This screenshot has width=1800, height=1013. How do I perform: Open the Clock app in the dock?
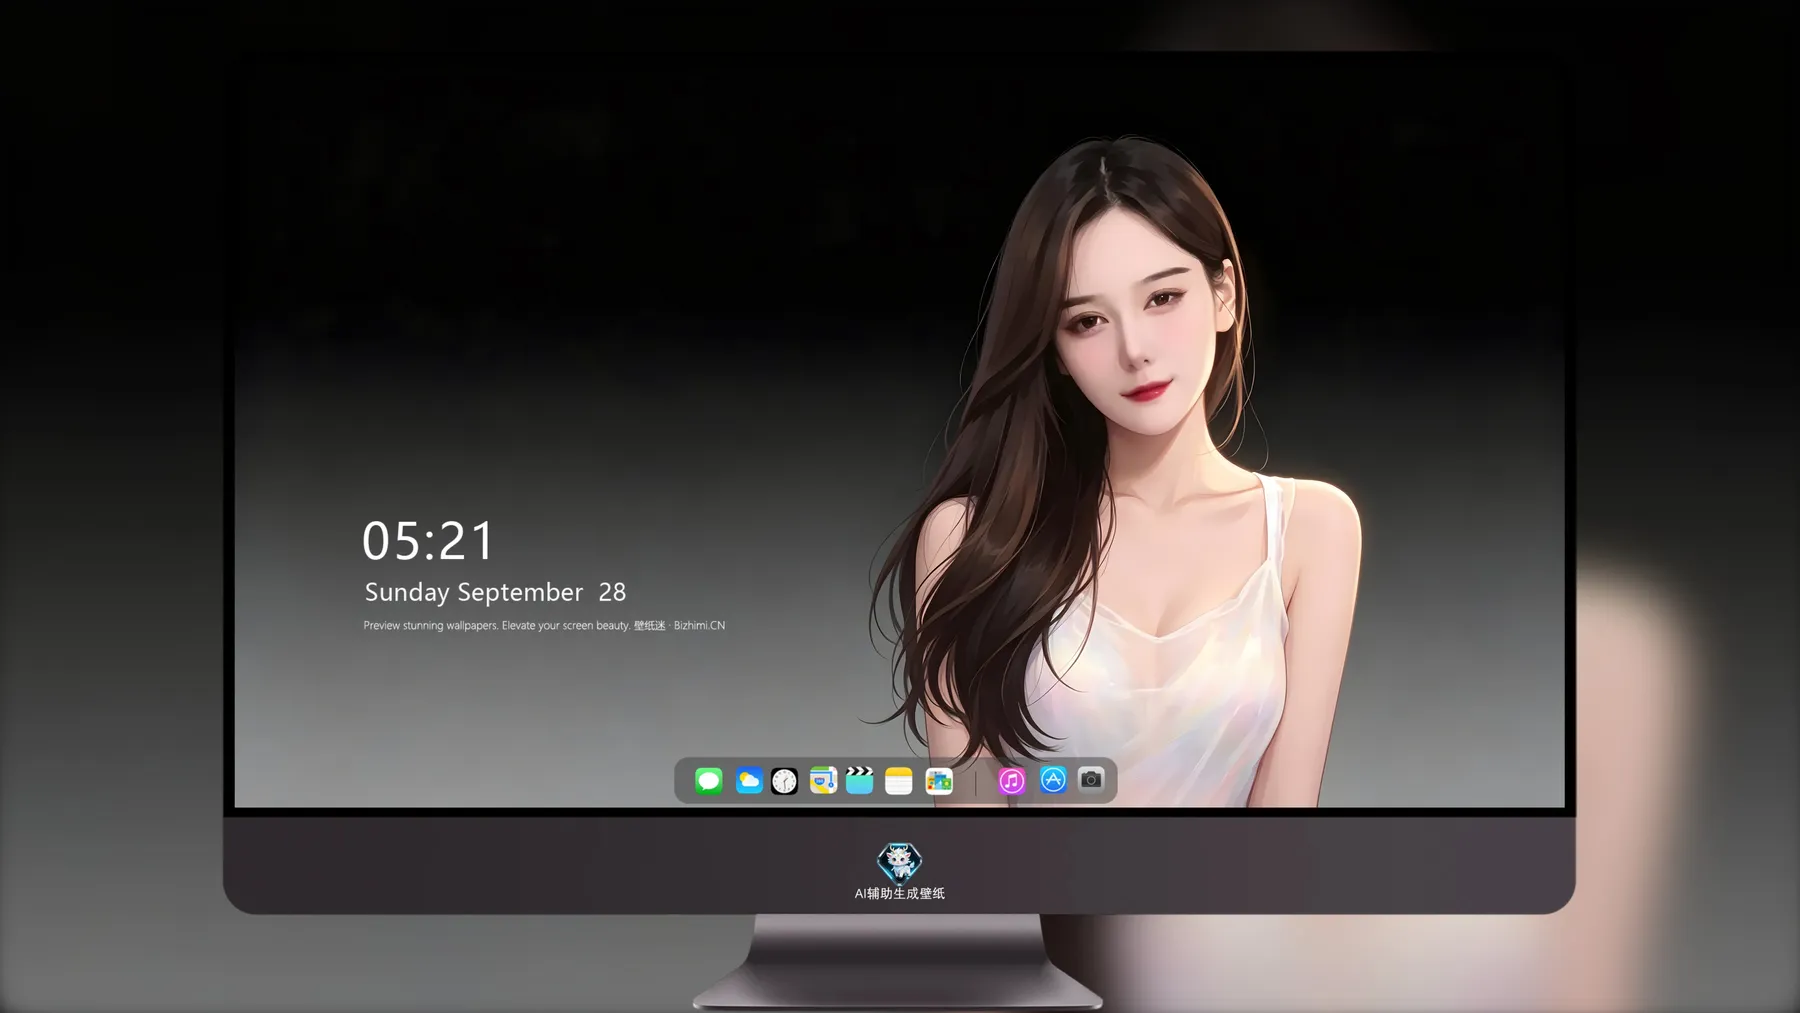785,781
